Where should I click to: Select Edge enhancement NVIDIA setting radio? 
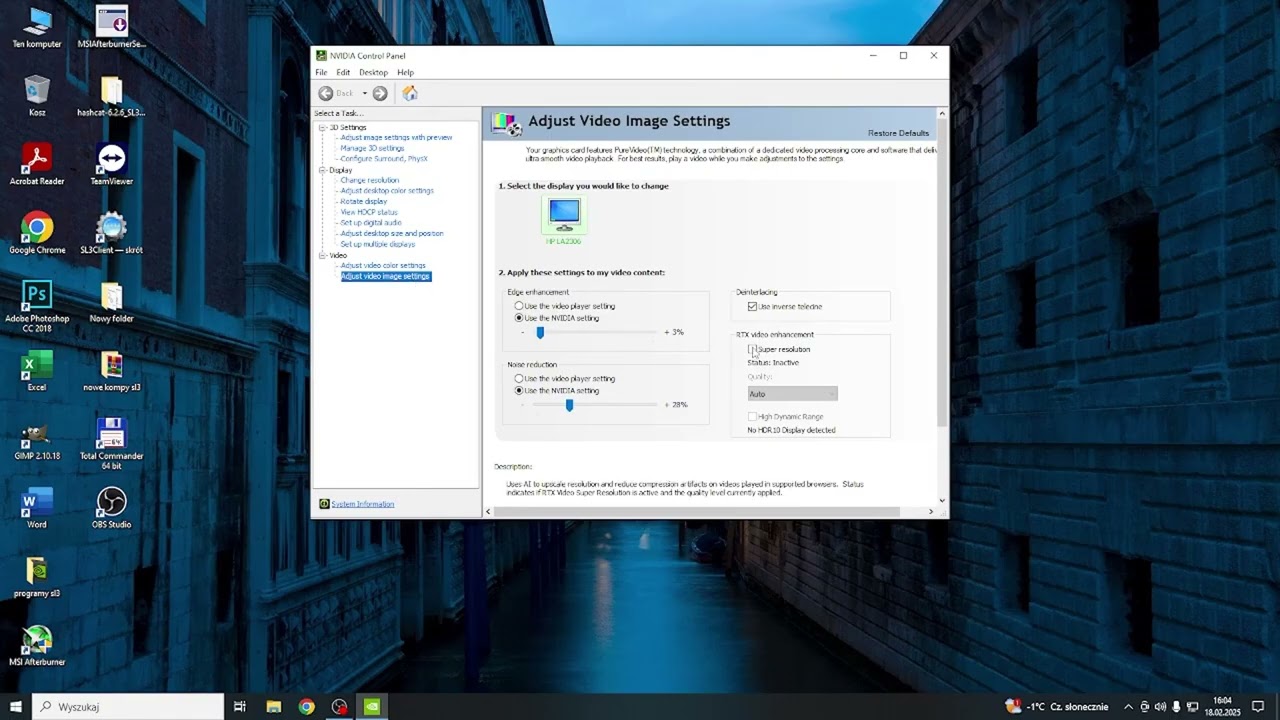point(519,318)
